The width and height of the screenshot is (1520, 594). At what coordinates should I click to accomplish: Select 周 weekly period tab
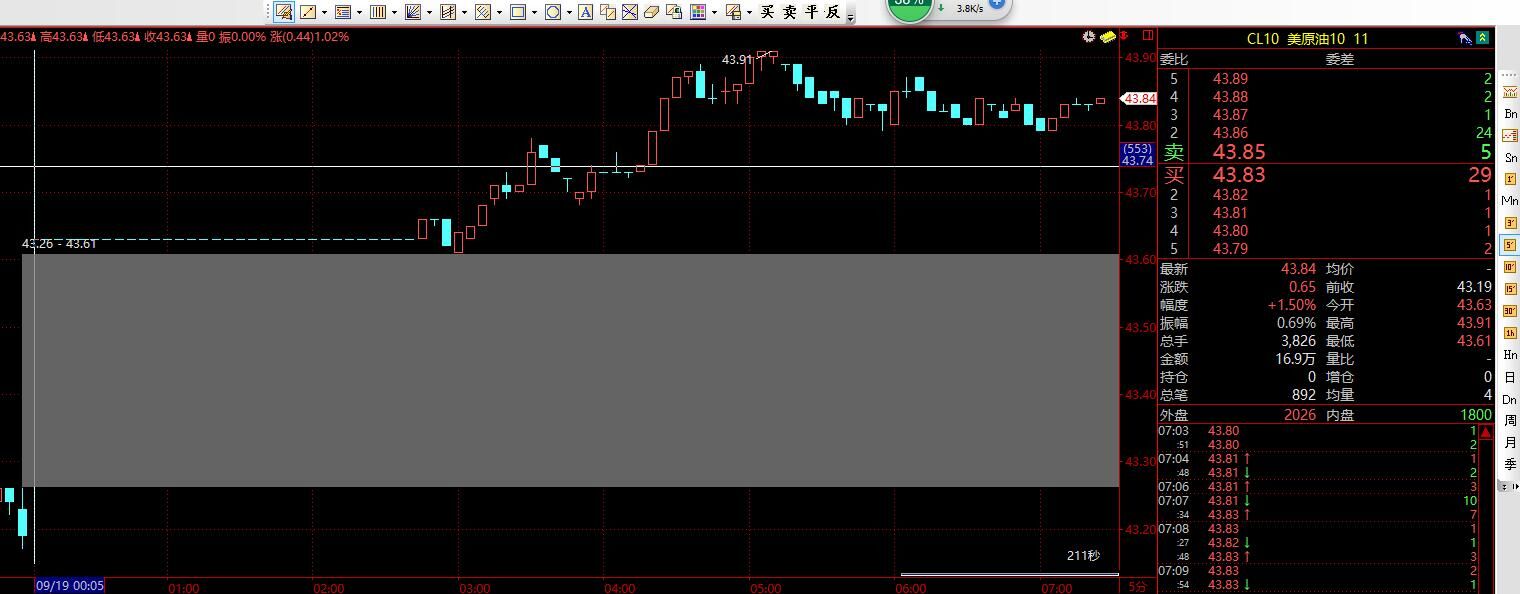tap(1510, 421)
